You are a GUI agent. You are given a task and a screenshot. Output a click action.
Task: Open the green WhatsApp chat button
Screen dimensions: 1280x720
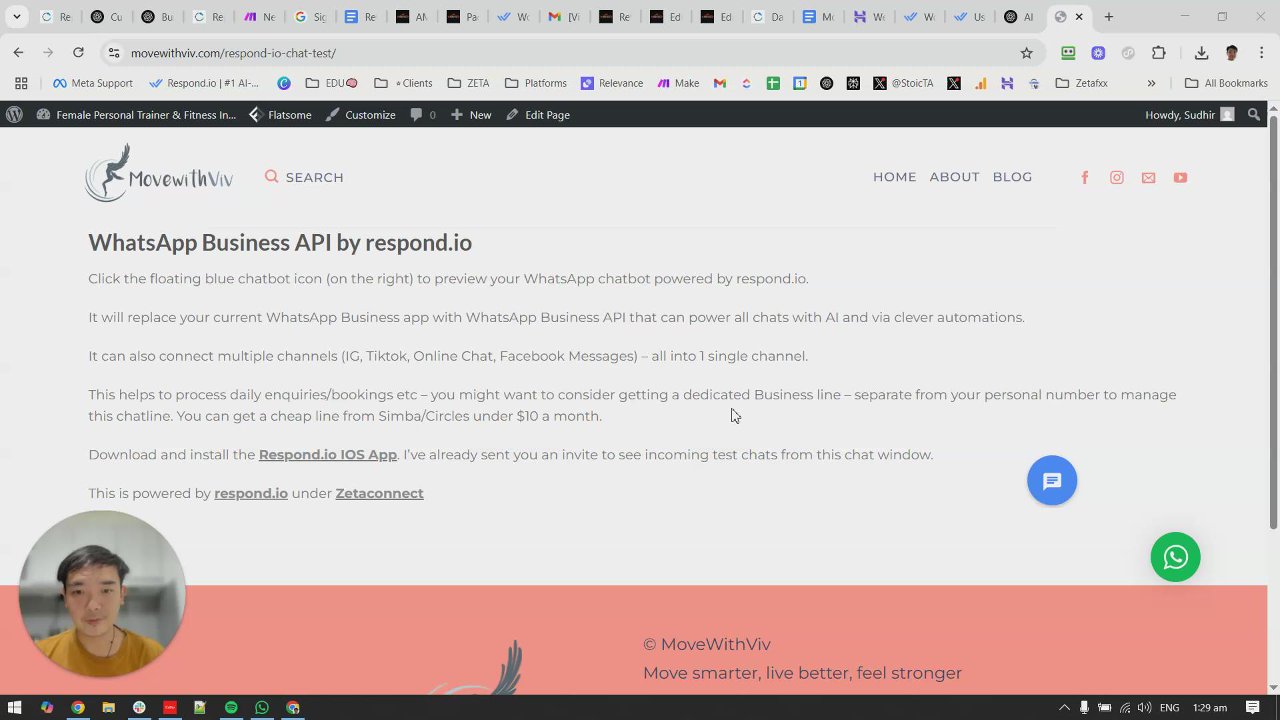click(1175, 557)
